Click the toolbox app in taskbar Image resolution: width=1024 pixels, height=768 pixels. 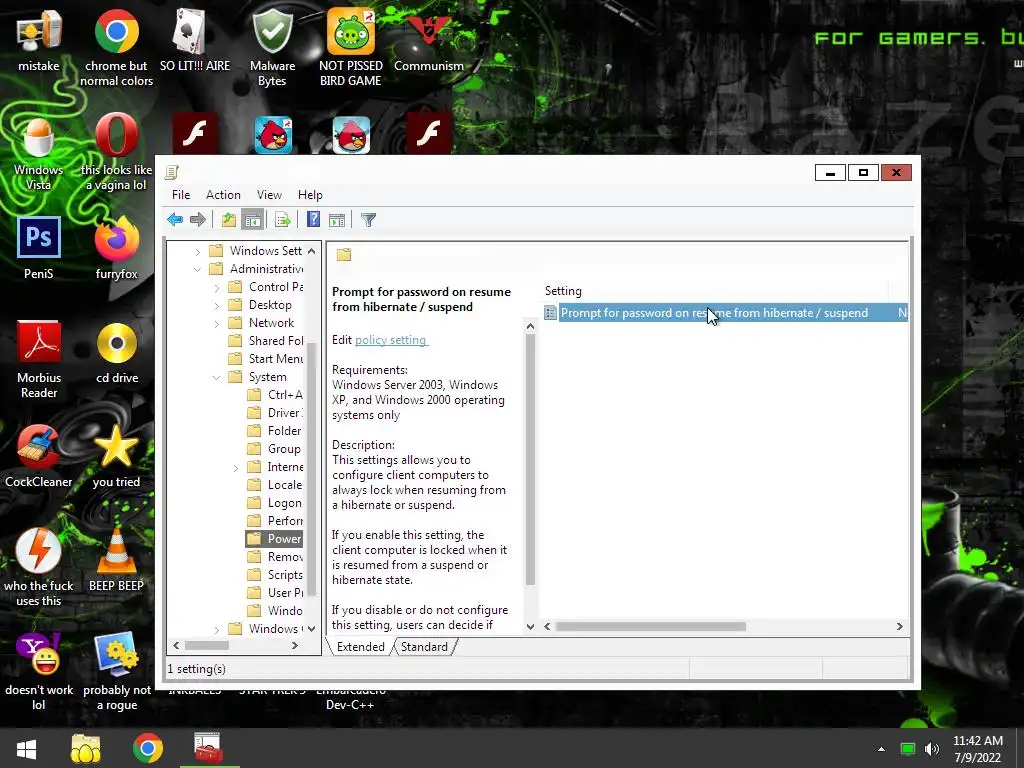pyautogui.click(x=209, y=748)
